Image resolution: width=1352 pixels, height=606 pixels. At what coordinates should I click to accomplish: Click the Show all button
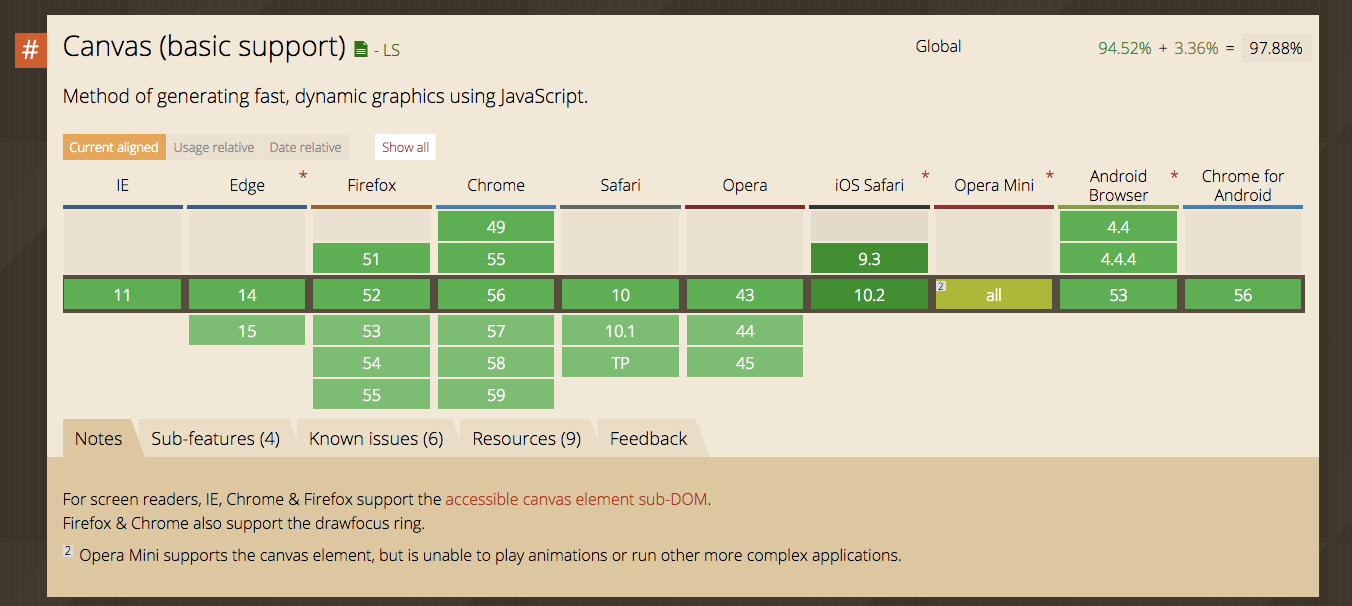pyautogui.click(x=404, y=146)
